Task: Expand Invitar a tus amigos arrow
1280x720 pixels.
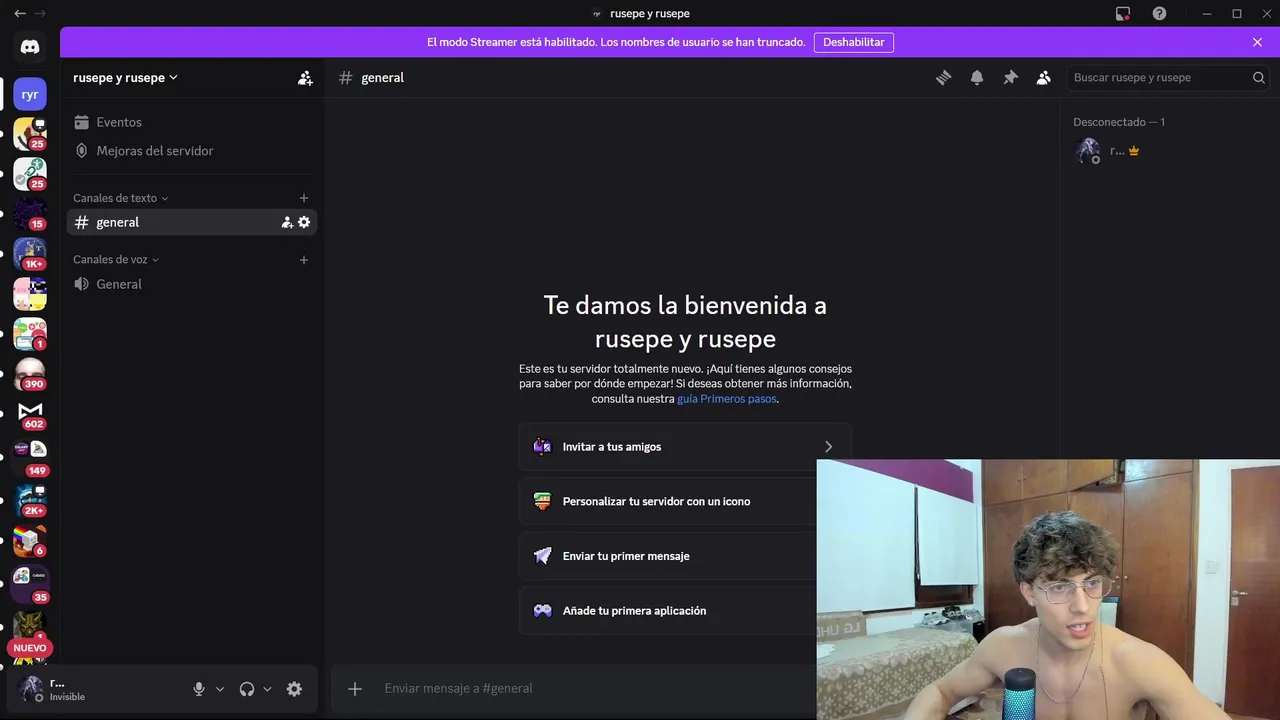Action: pos(828,447)
